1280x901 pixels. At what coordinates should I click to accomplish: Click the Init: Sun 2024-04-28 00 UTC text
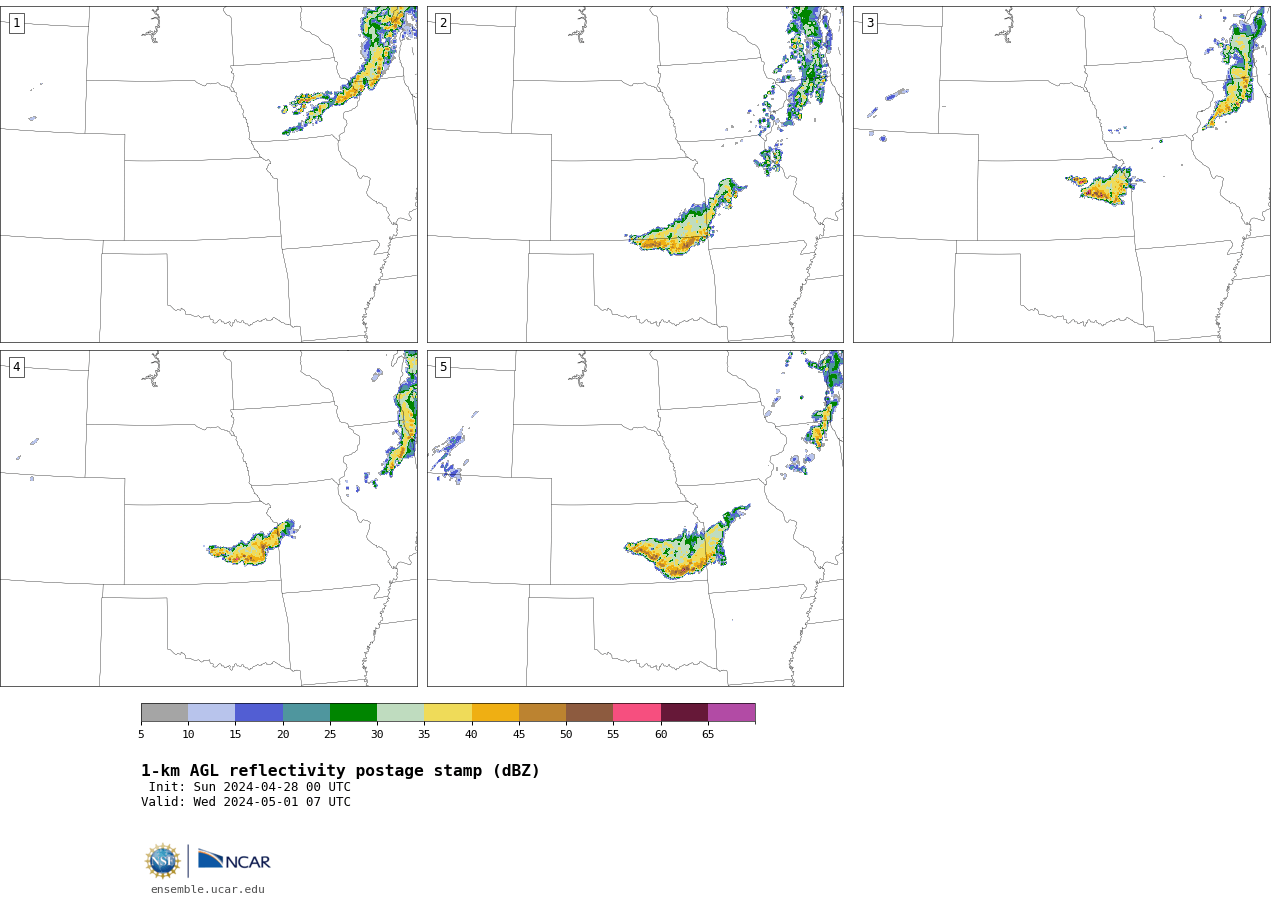pyautogui.click(x=250, y=787)
